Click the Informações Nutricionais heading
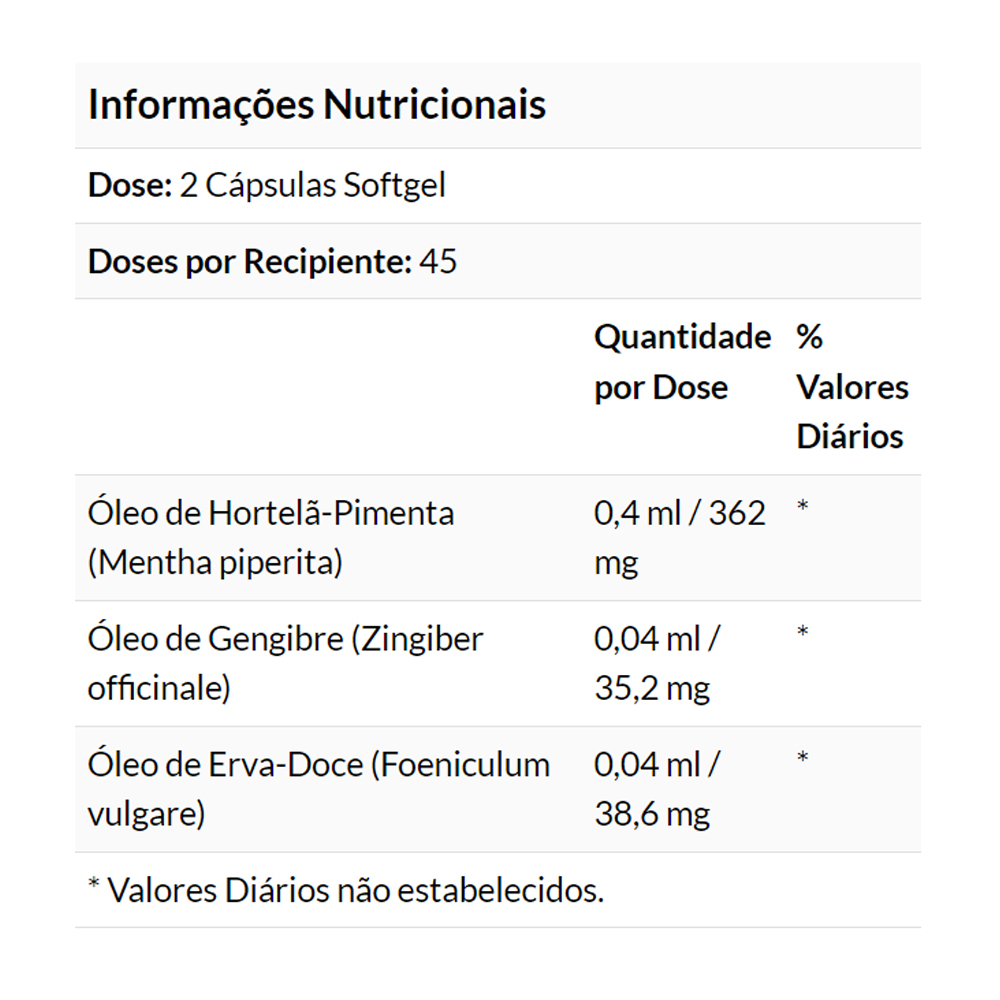Screen dimensions: 1000x1000 coord(317,105)
